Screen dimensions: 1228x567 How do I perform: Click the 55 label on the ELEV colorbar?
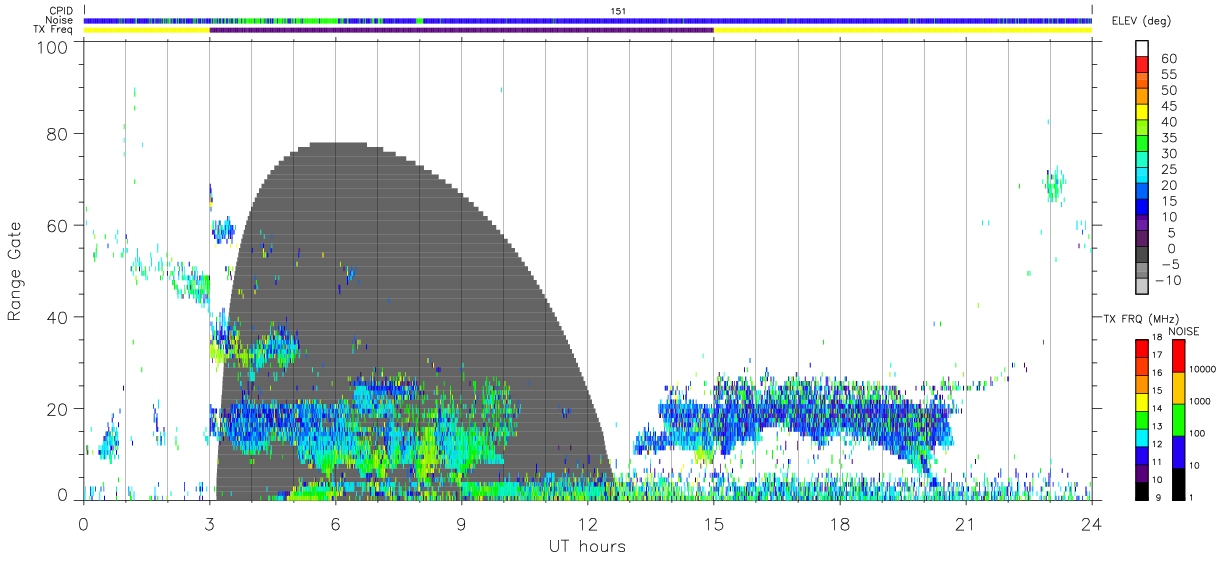[1167, 75]
